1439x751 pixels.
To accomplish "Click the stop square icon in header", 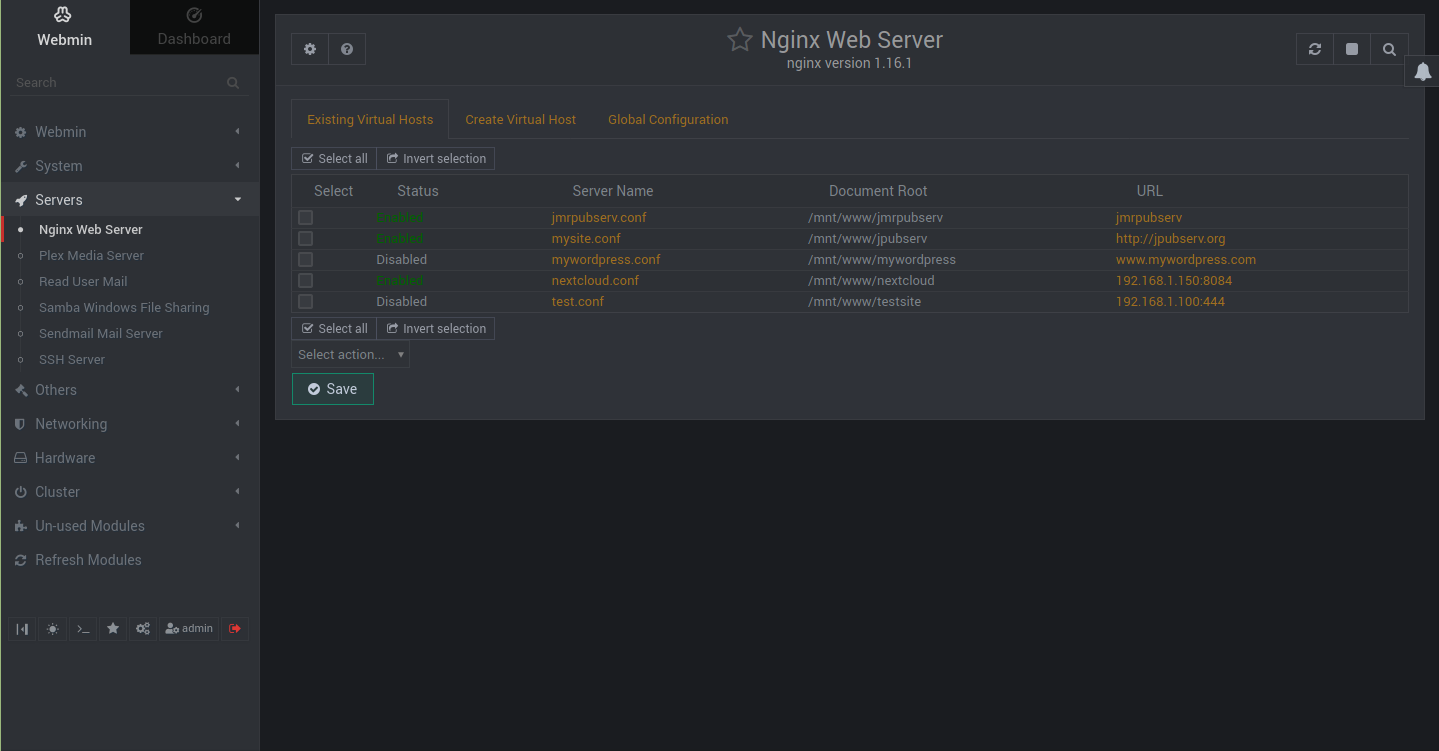I will 1352,49.
